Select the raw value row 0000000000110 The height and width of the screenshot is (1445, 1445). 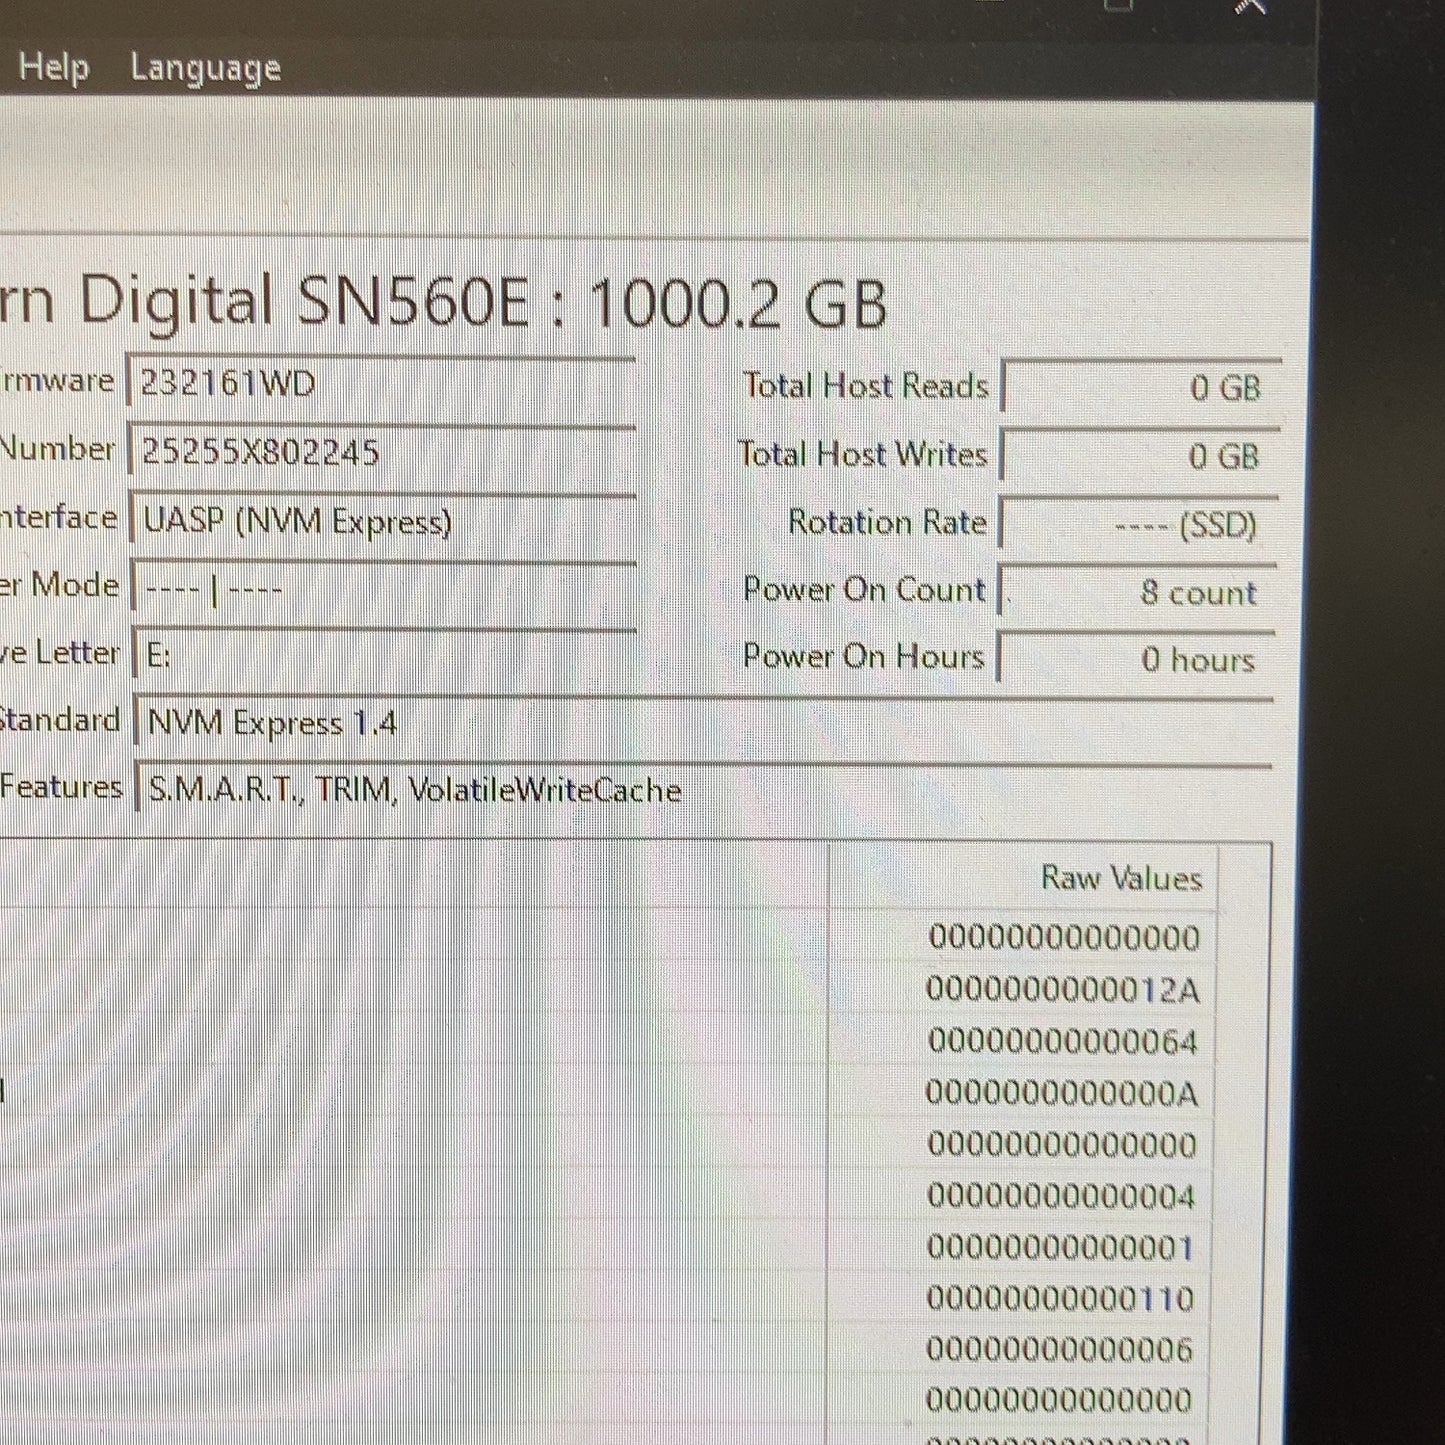1060,1299
